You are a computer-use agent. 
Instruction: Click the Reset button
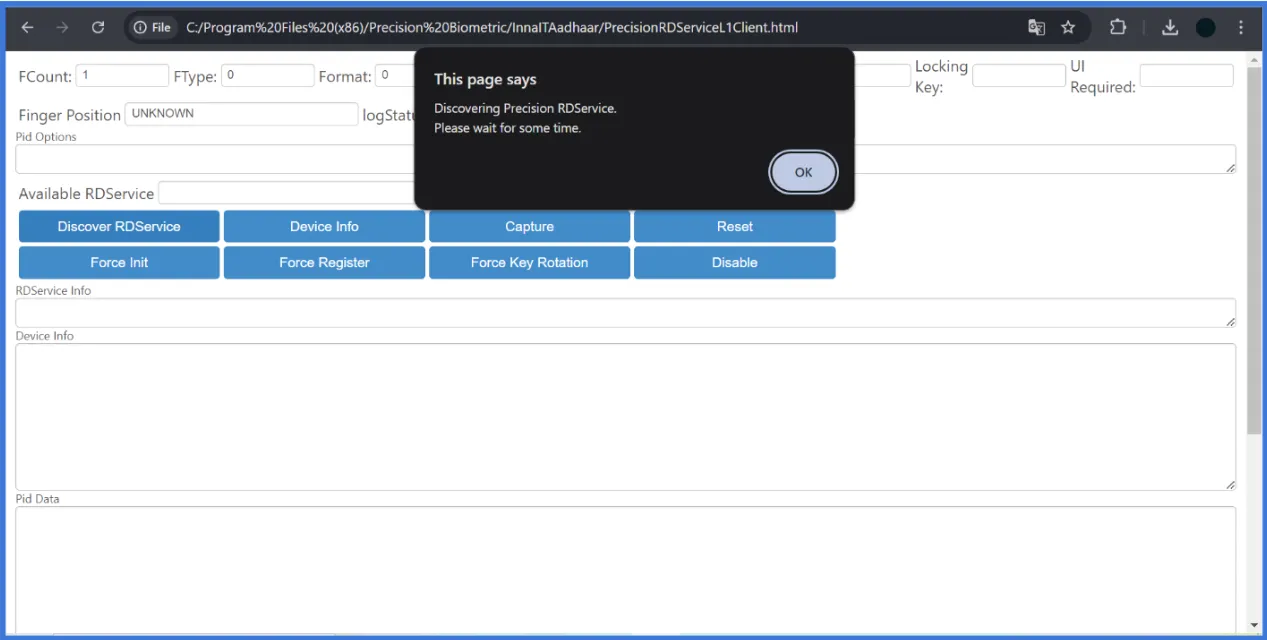pos(735,226)
